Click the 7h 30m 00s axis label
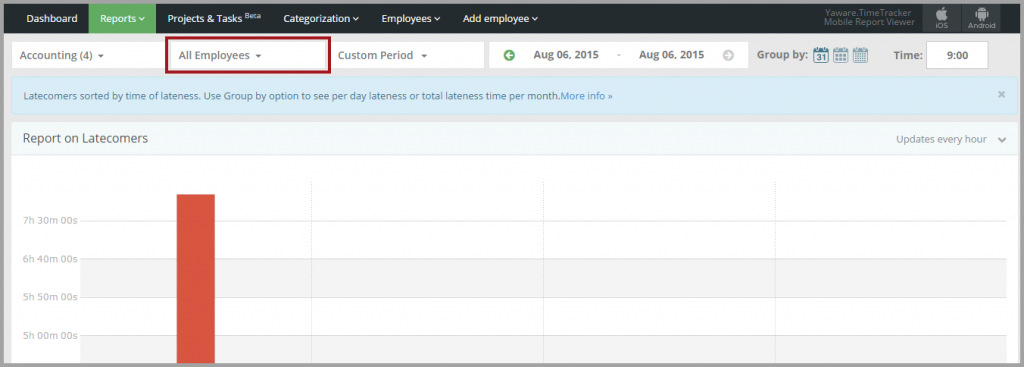 click(x=50, y=221)
